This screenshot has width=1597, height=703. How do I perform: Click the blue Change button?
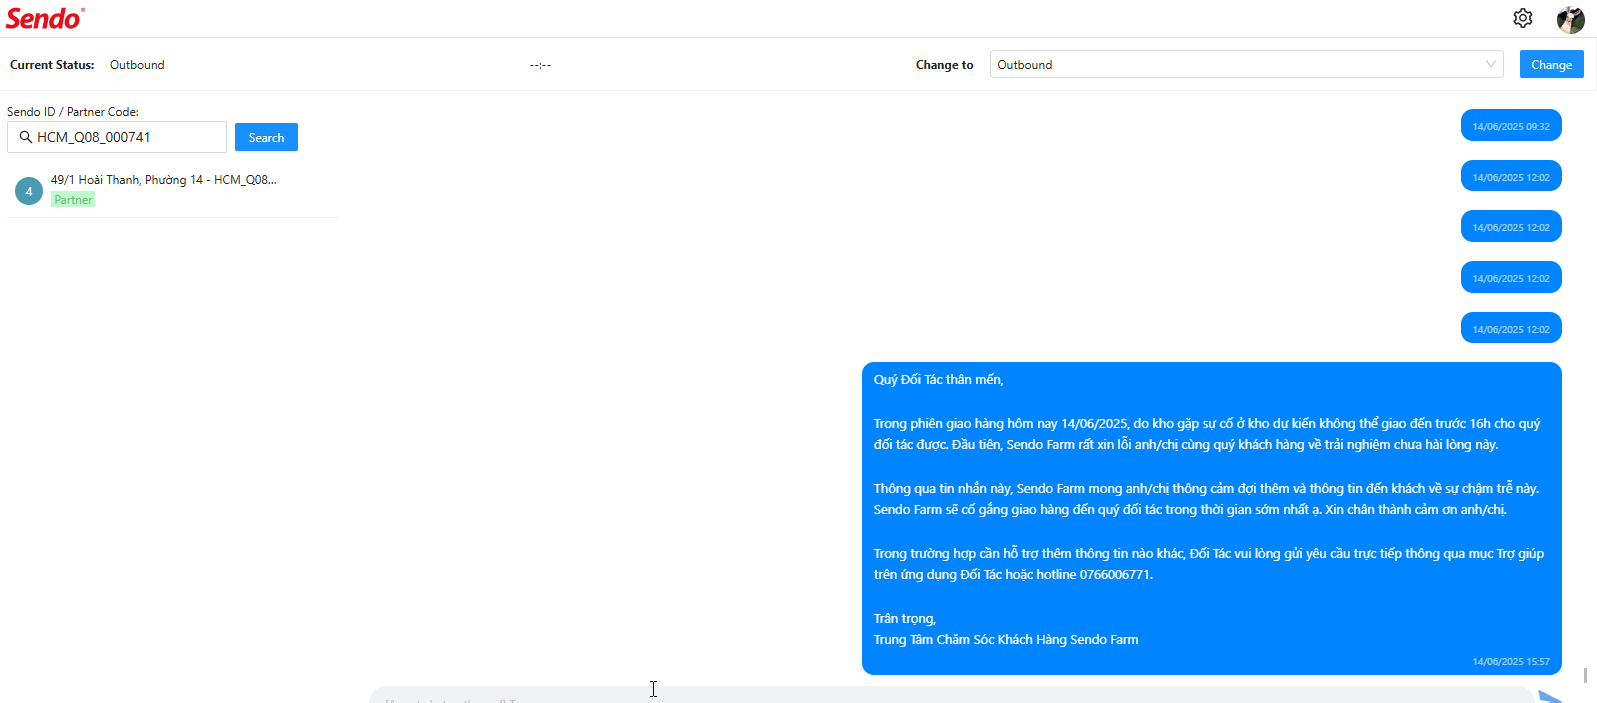1551,64
